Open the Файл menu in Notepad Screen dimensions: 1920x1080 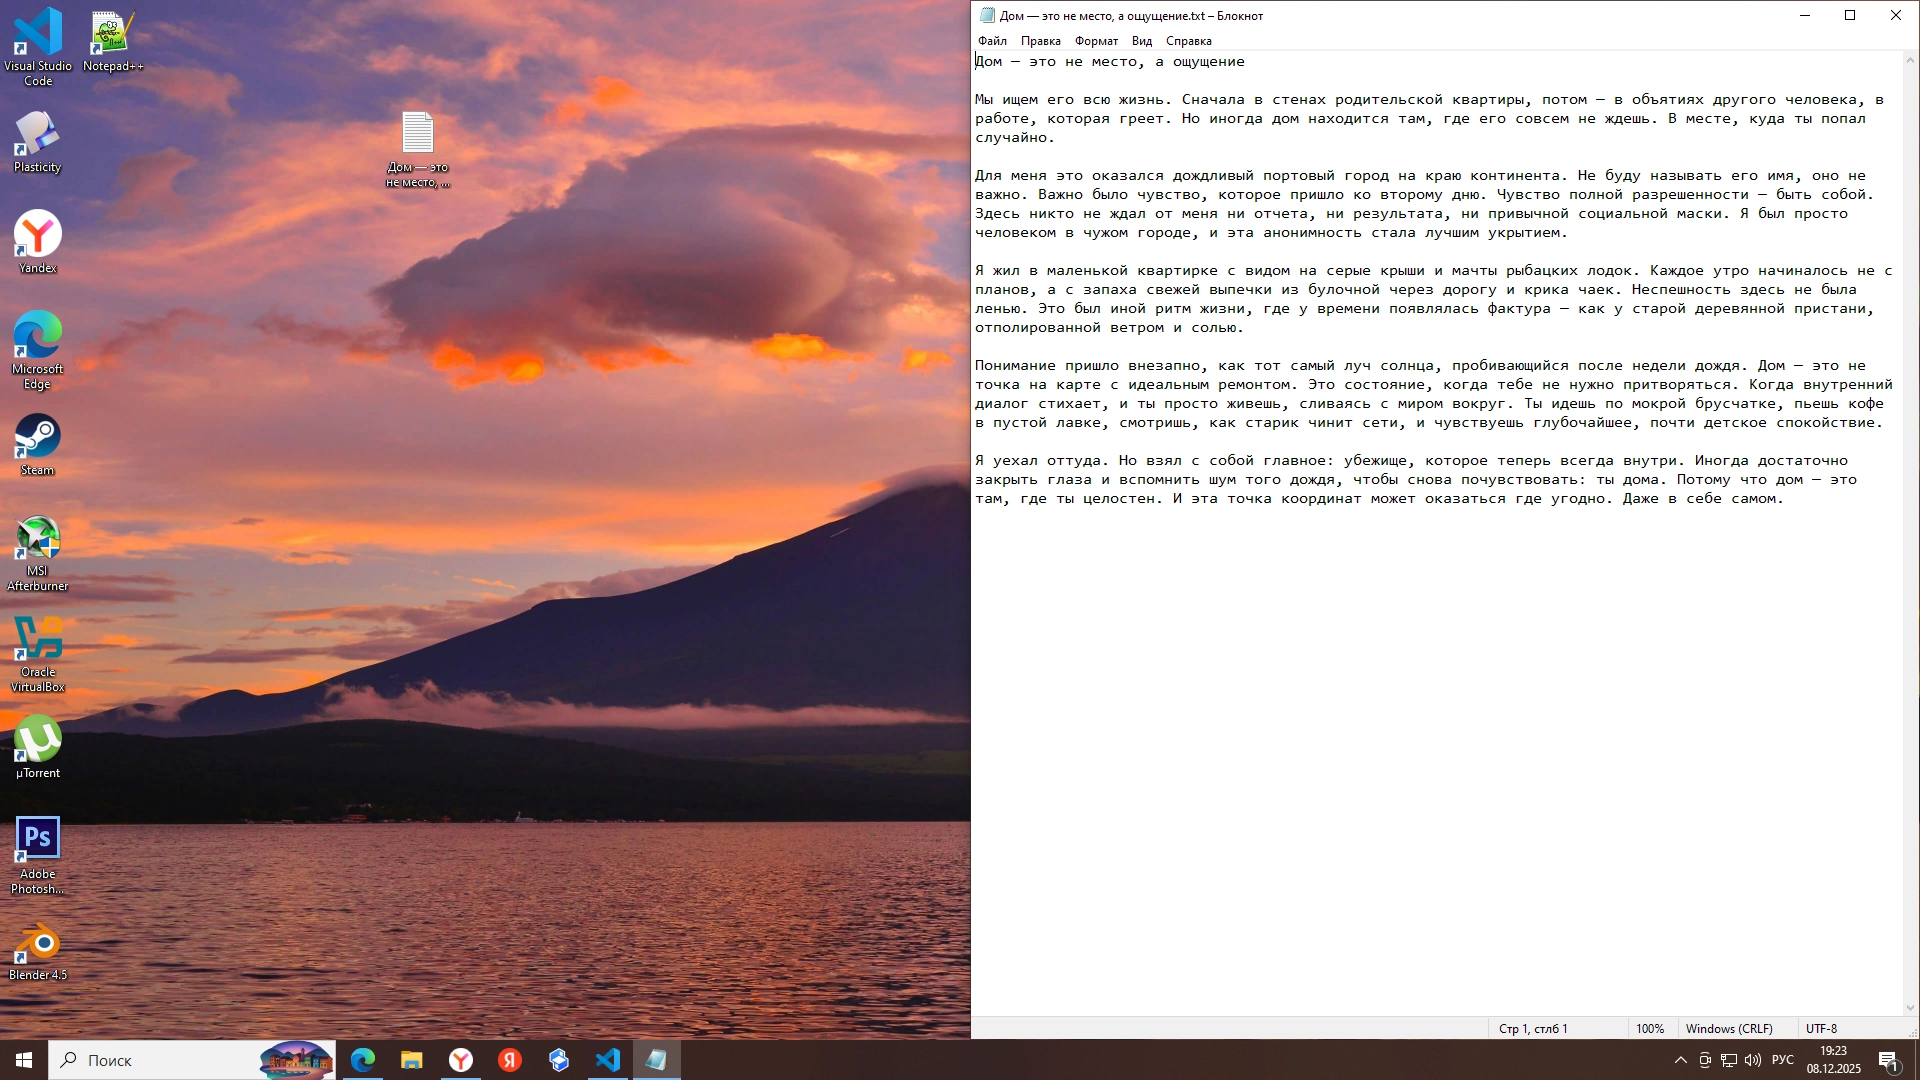point(992,41)
